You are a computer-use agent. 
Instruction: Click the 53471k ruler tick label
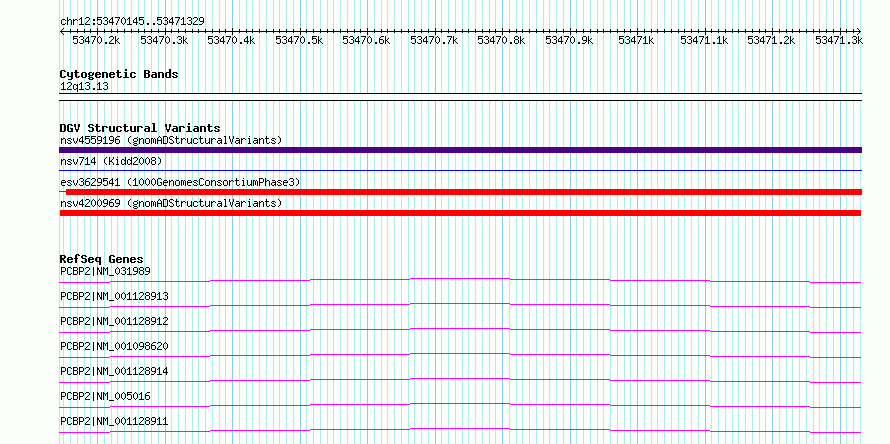coord(637,40)
